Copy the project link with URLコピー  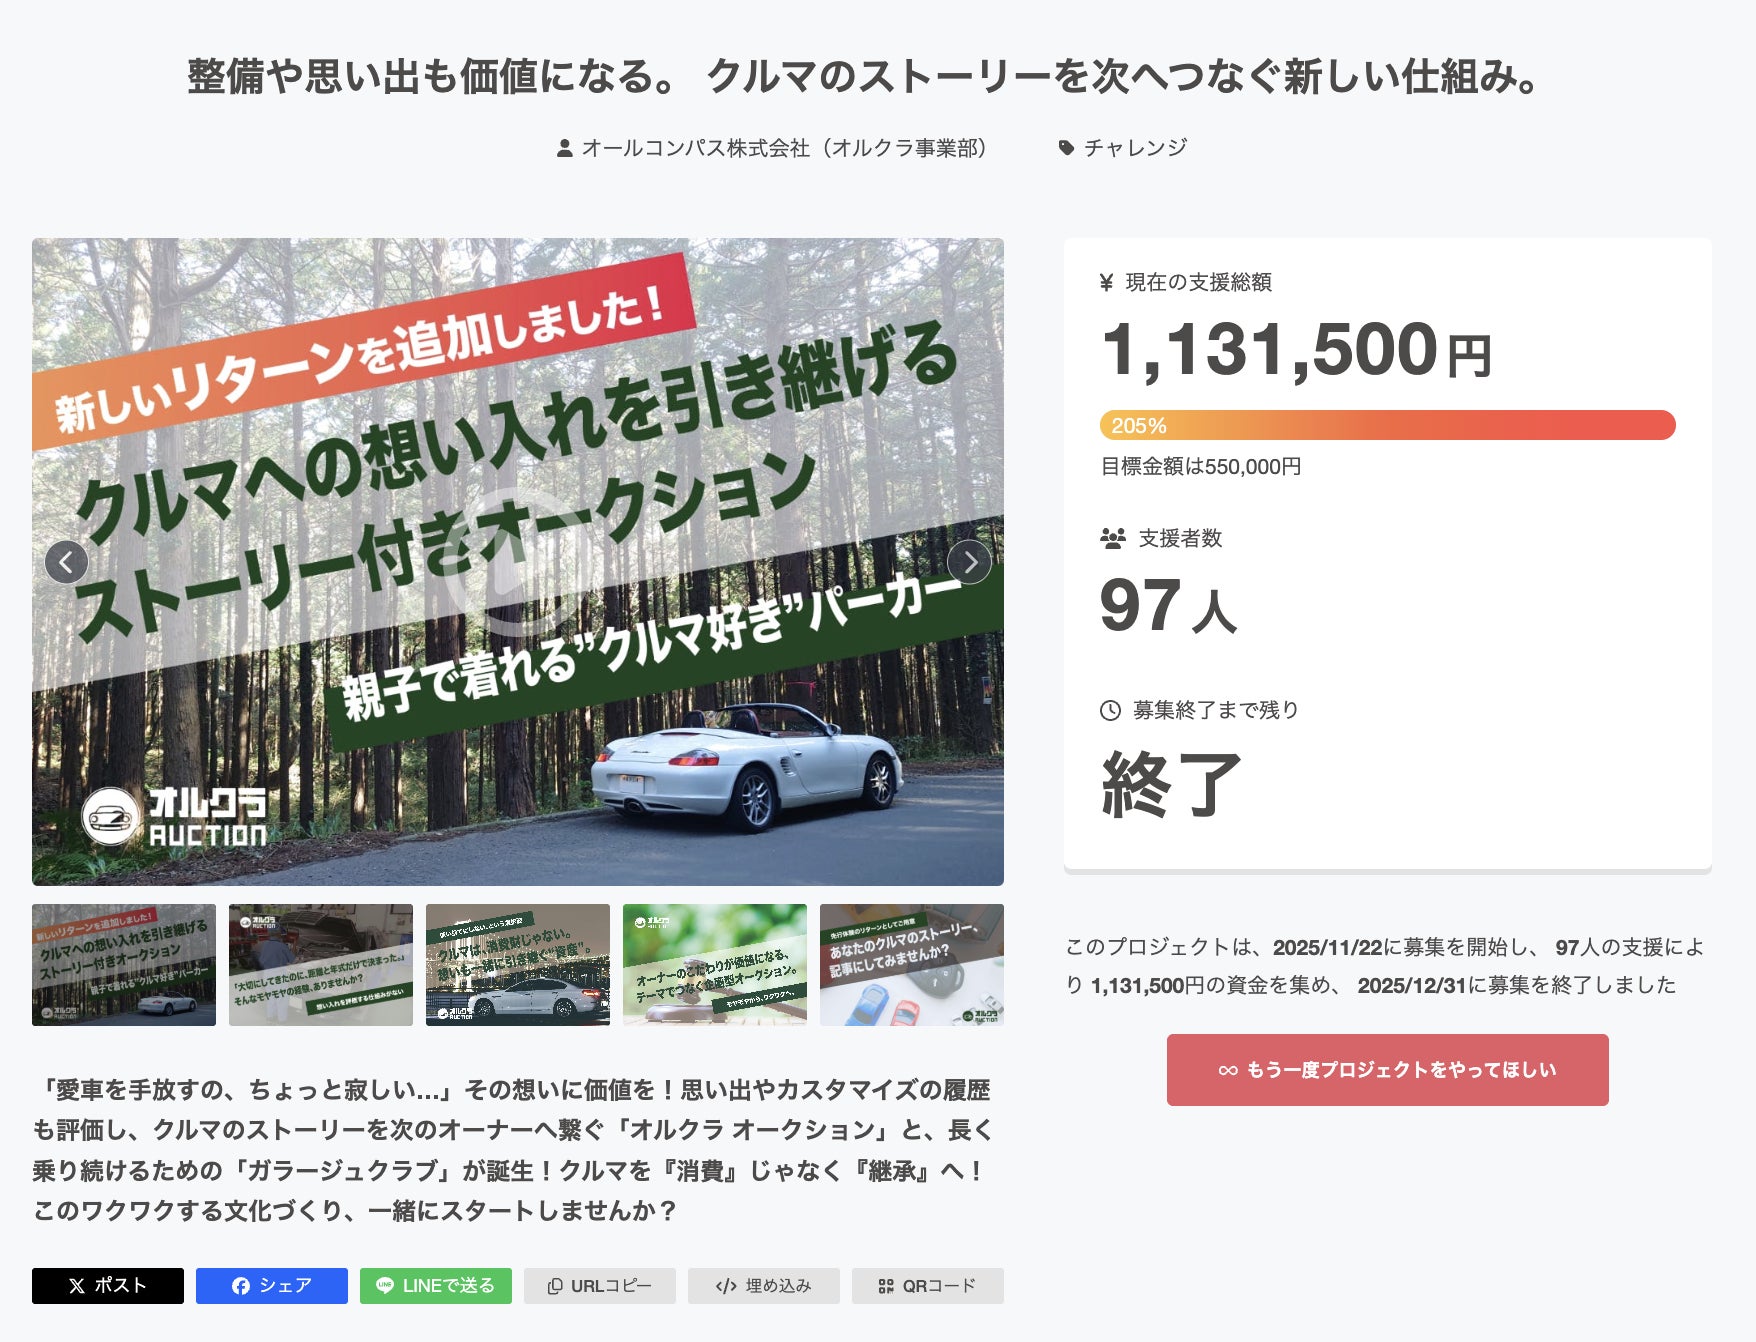(600, 1286)
